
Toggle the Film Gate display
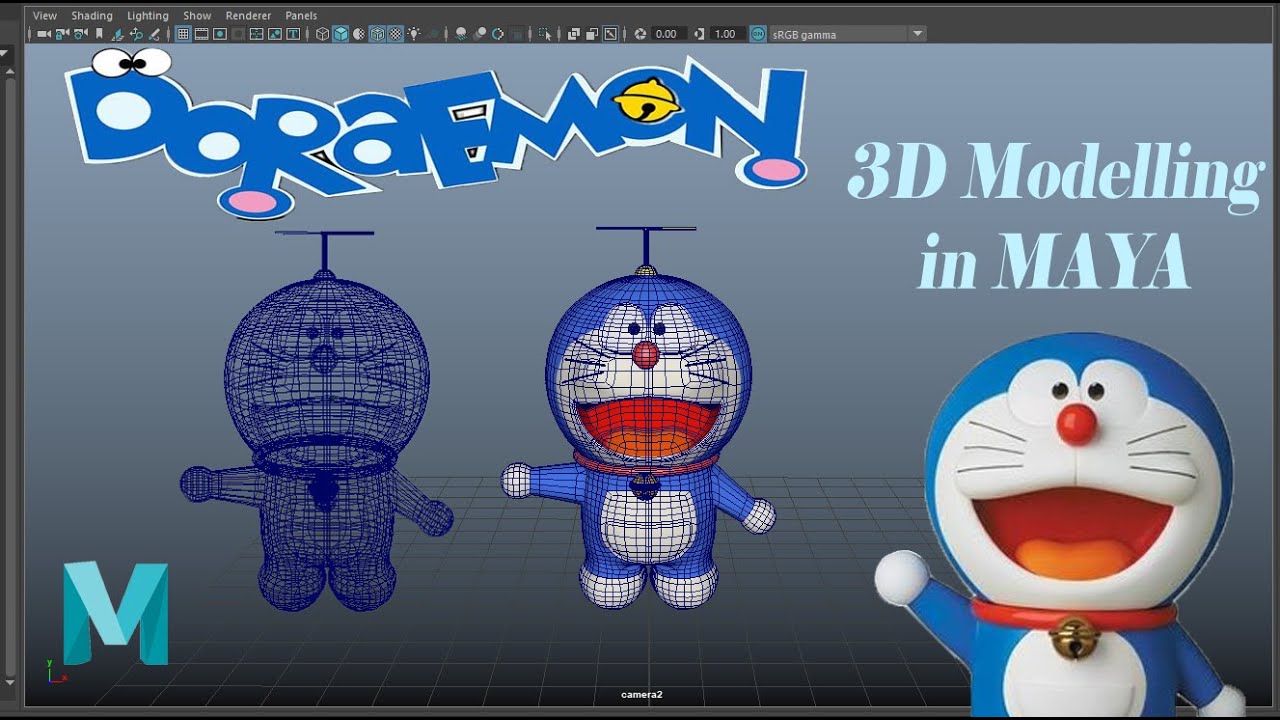[x=201, y=34]
